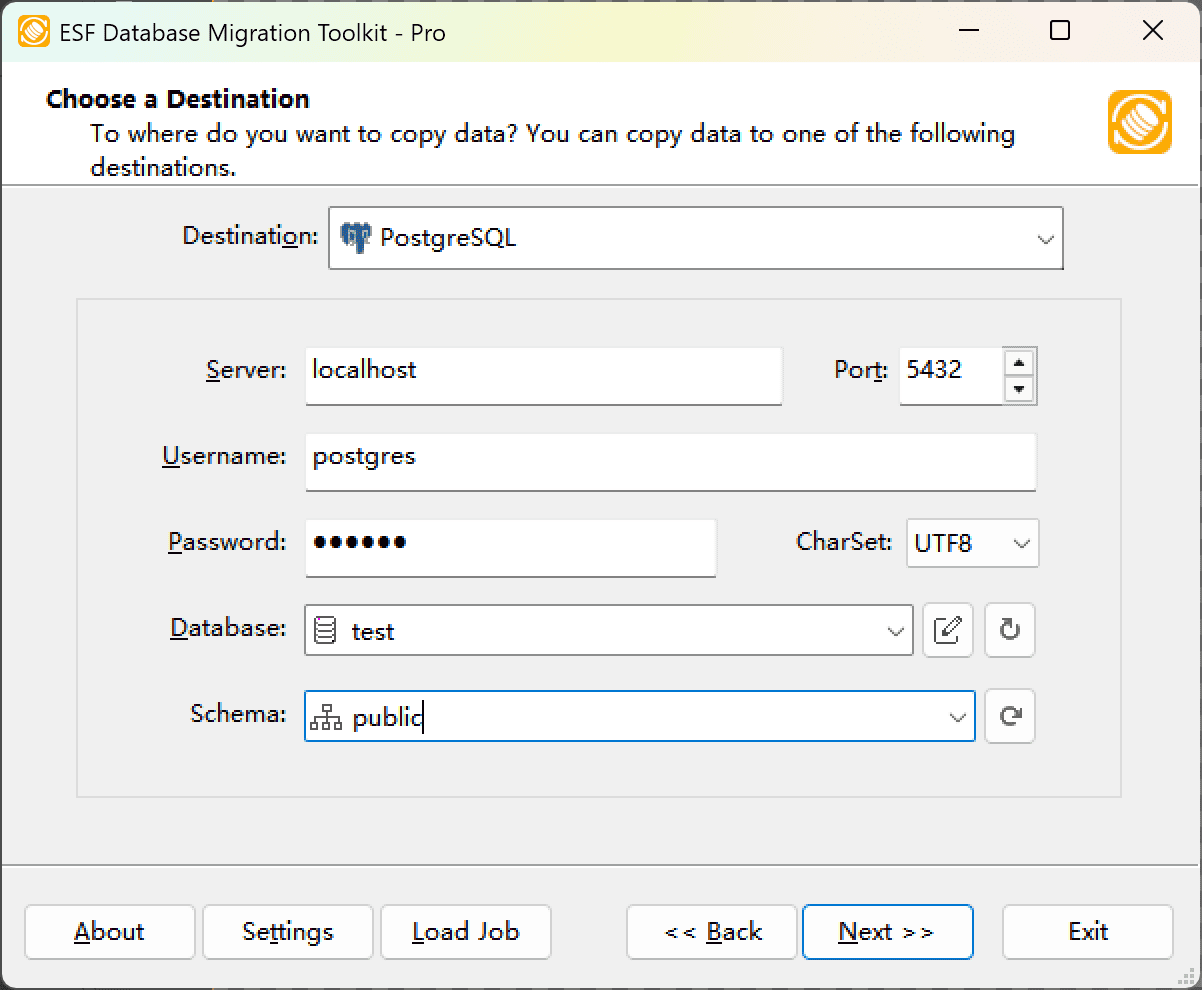The width and height of the screenshot is (1202, 990).
Task: Open the Destination database type dropdown
Action: 1046,238
